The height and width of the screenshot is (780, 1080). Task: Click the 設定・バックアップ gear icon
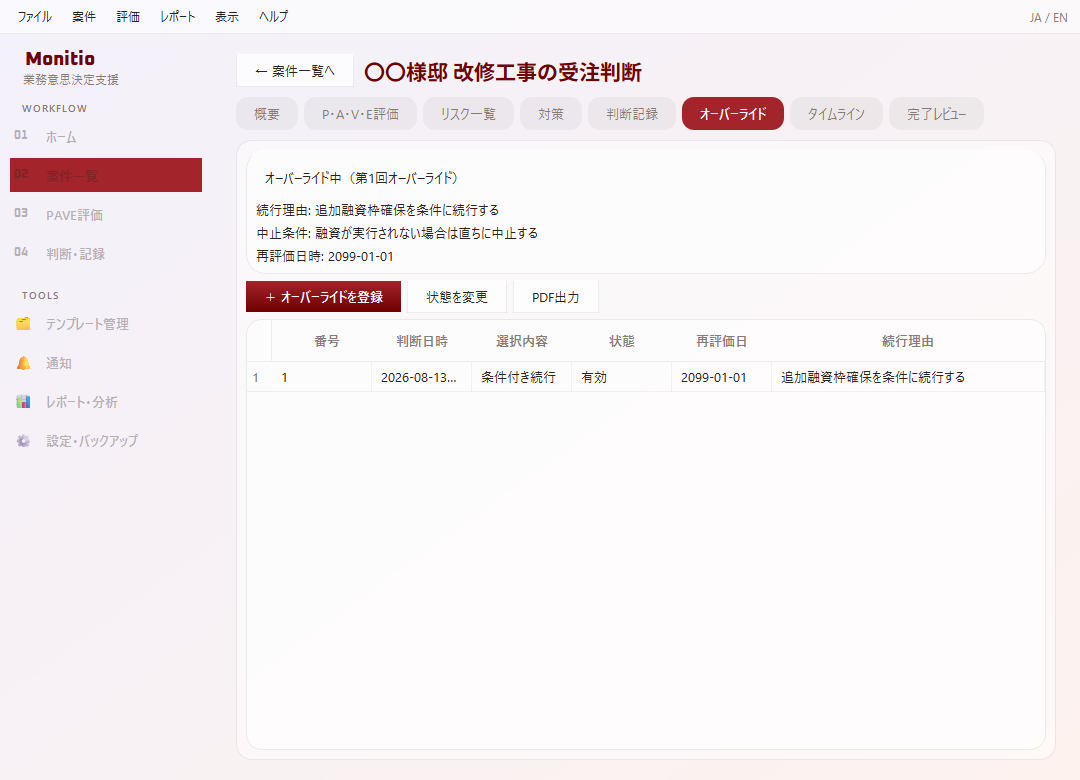(23, 441)
